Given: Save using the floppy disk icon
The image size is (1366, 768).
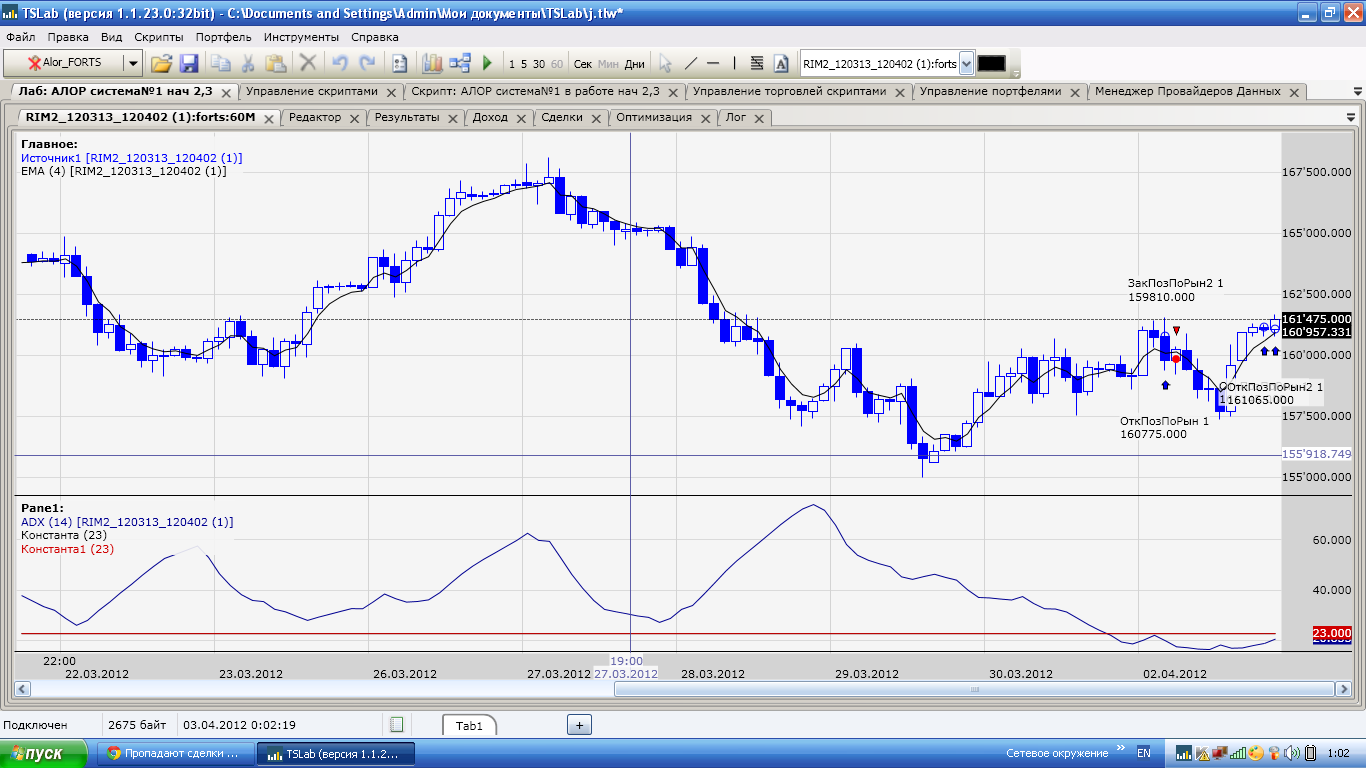Looking at the screenshot, I should point(188,63).
